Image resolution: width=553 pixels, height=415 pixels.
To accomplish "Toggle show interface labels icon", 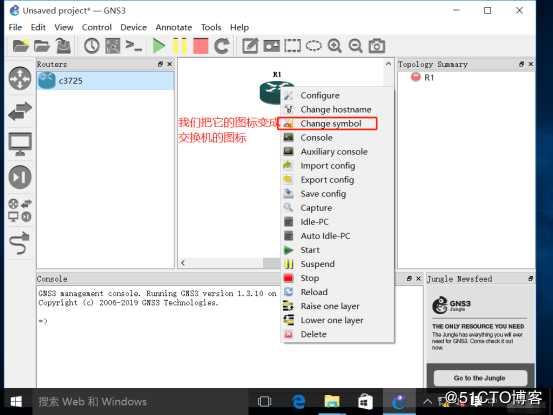I will 113,46.
